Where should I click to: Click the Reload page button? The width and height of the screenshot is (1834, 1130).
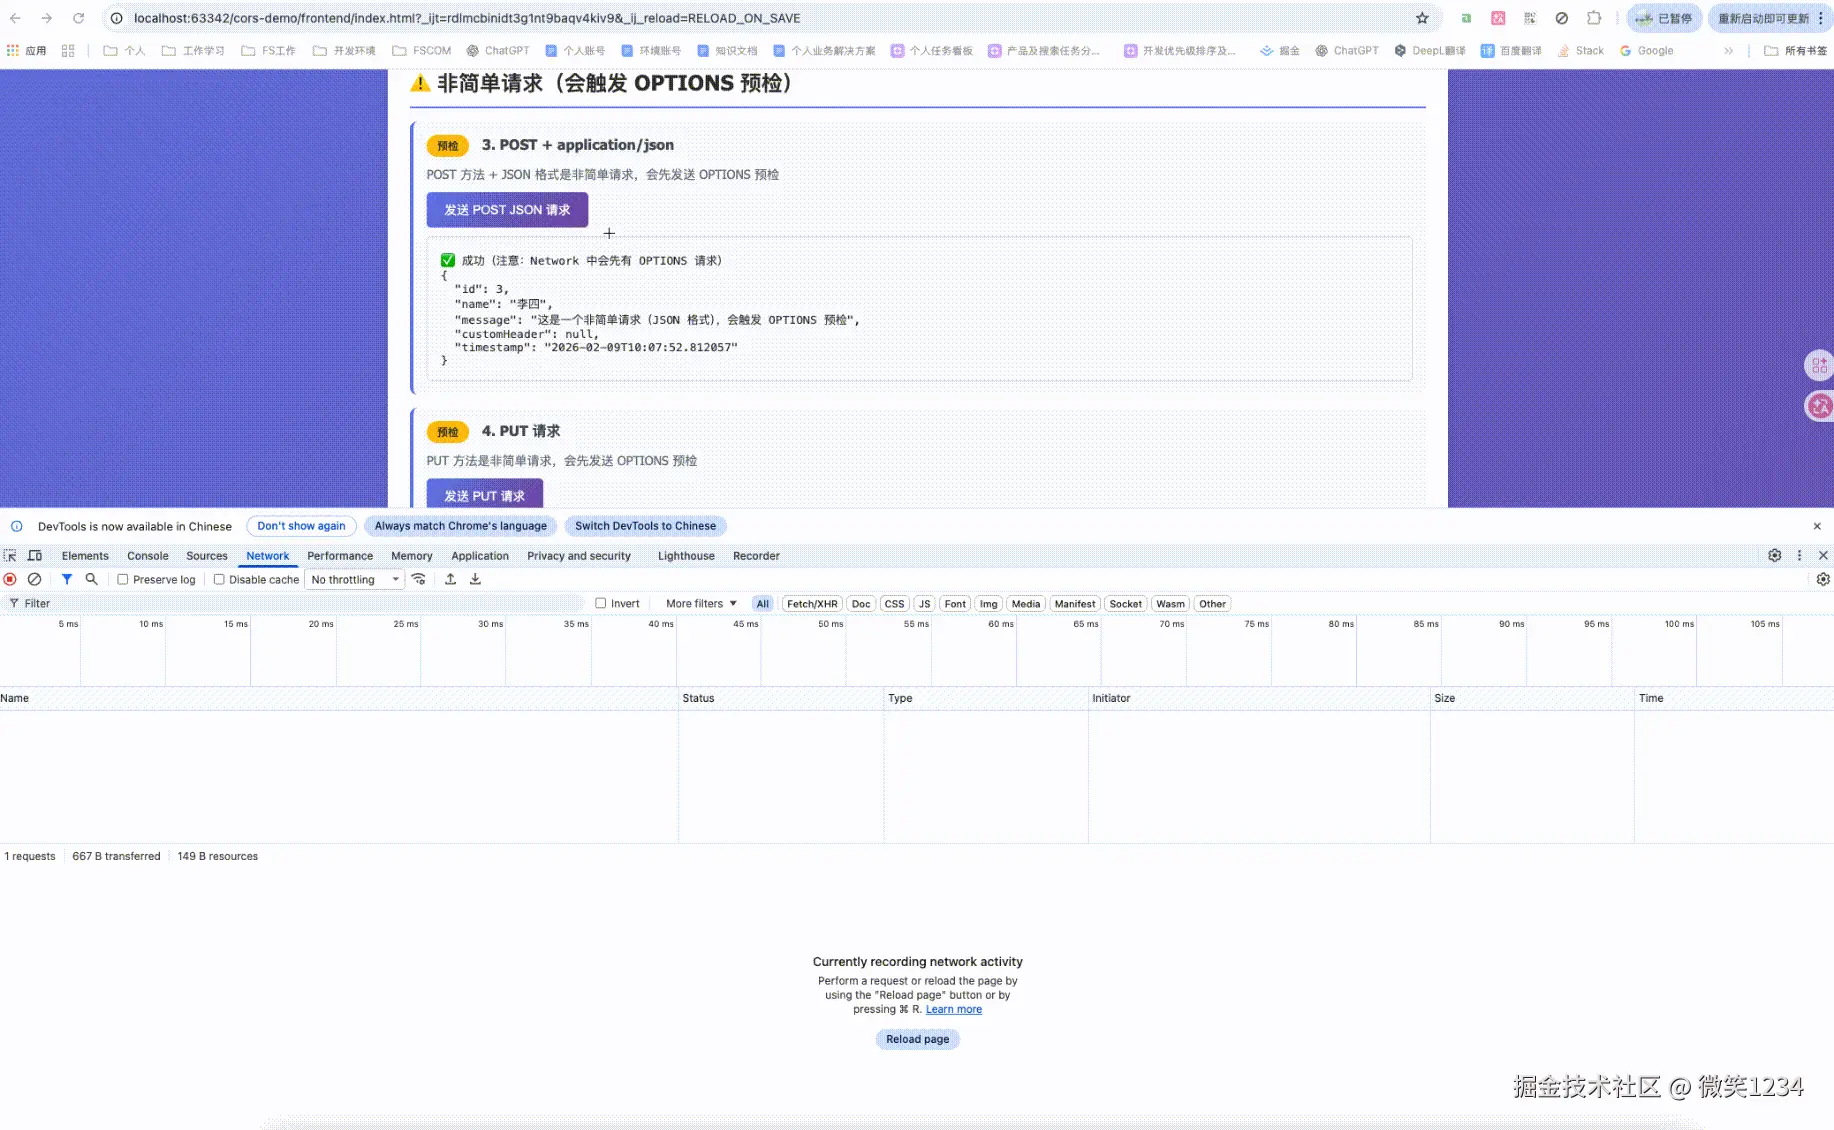click(917, 1039)
